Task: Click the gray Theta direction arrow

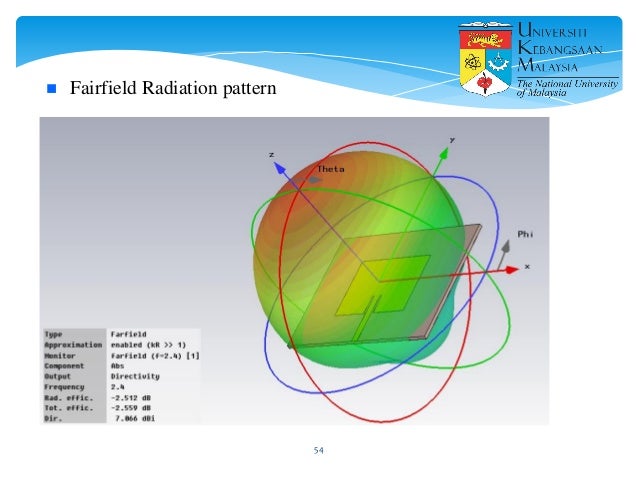Action: point(314,179)
